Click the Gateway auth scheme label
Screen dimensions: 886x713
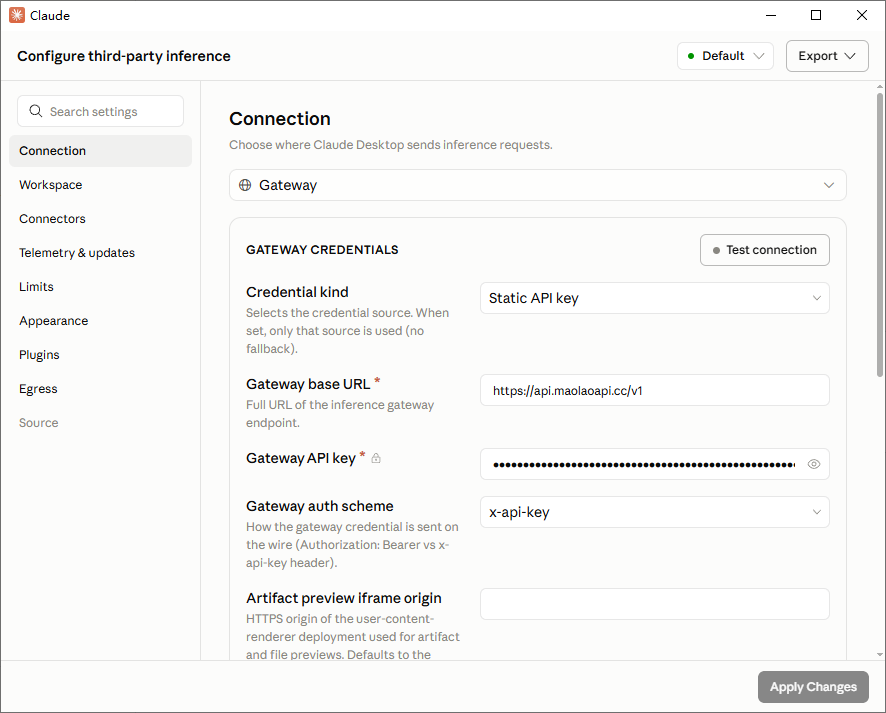(320, 506)
